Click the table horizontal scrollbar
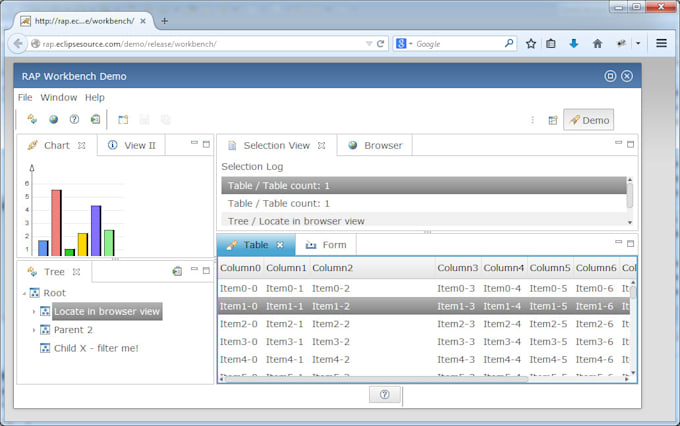This screenshot has width=680, height=426. point(376,379)
